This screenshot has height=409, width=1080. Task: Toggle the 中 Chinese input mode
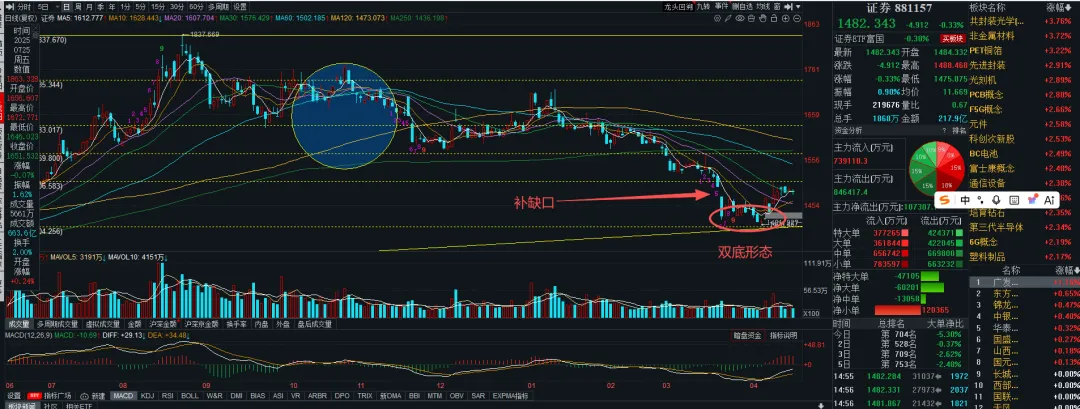[x=965, y=200]
